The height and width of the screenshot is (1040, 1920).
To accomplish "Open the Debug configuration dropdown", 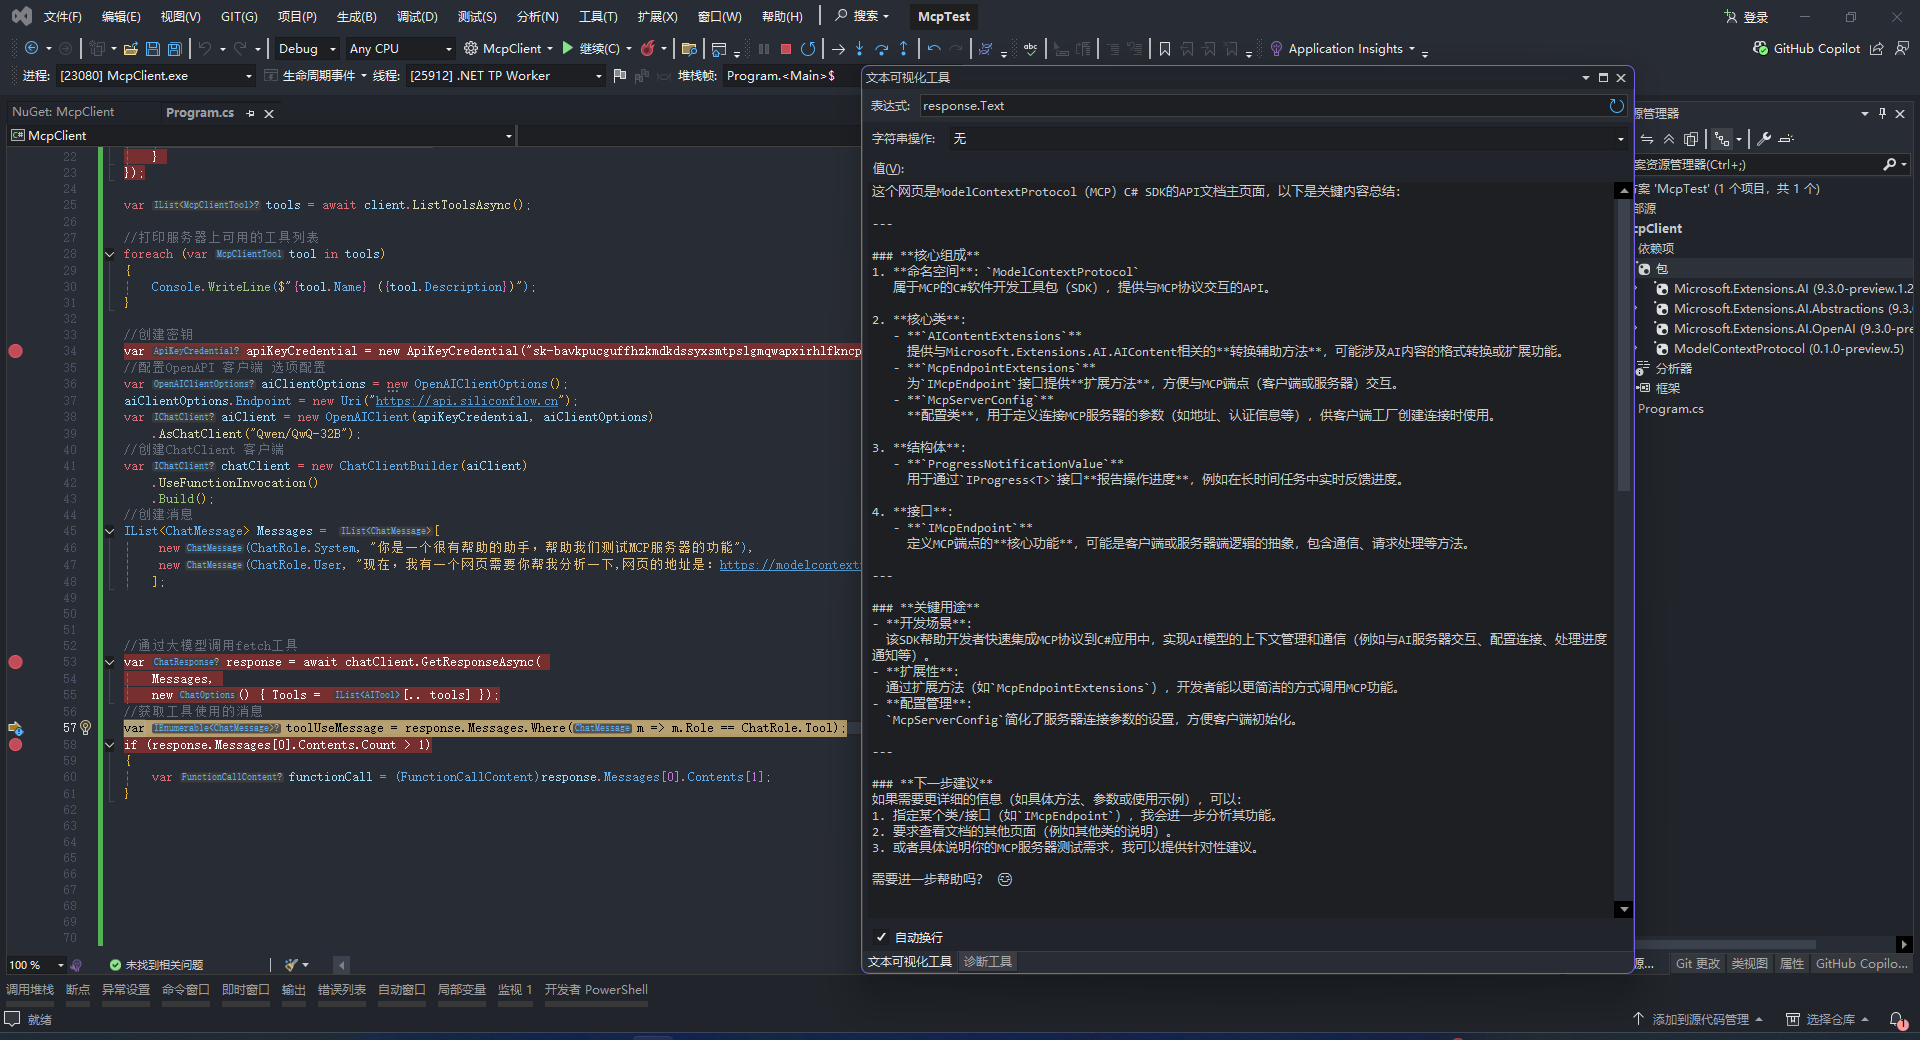I will click(x=306, y=48).
